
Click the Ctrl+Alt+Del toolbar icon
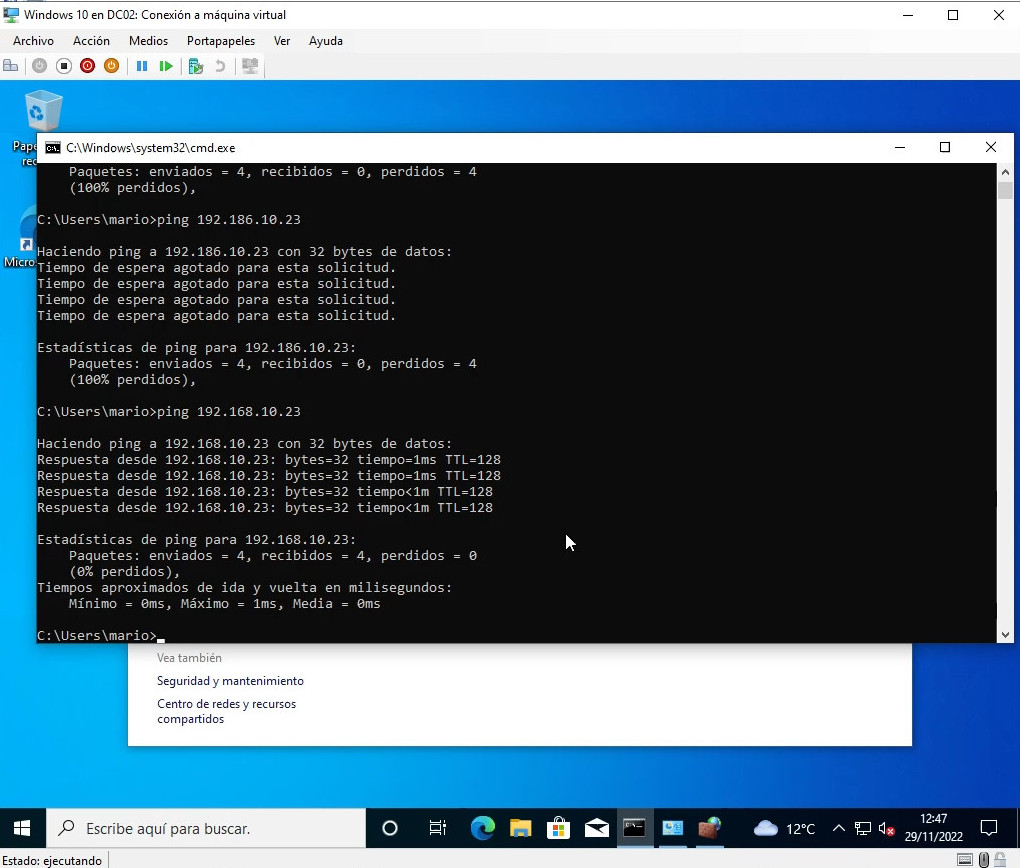click(x=11, y=66)
